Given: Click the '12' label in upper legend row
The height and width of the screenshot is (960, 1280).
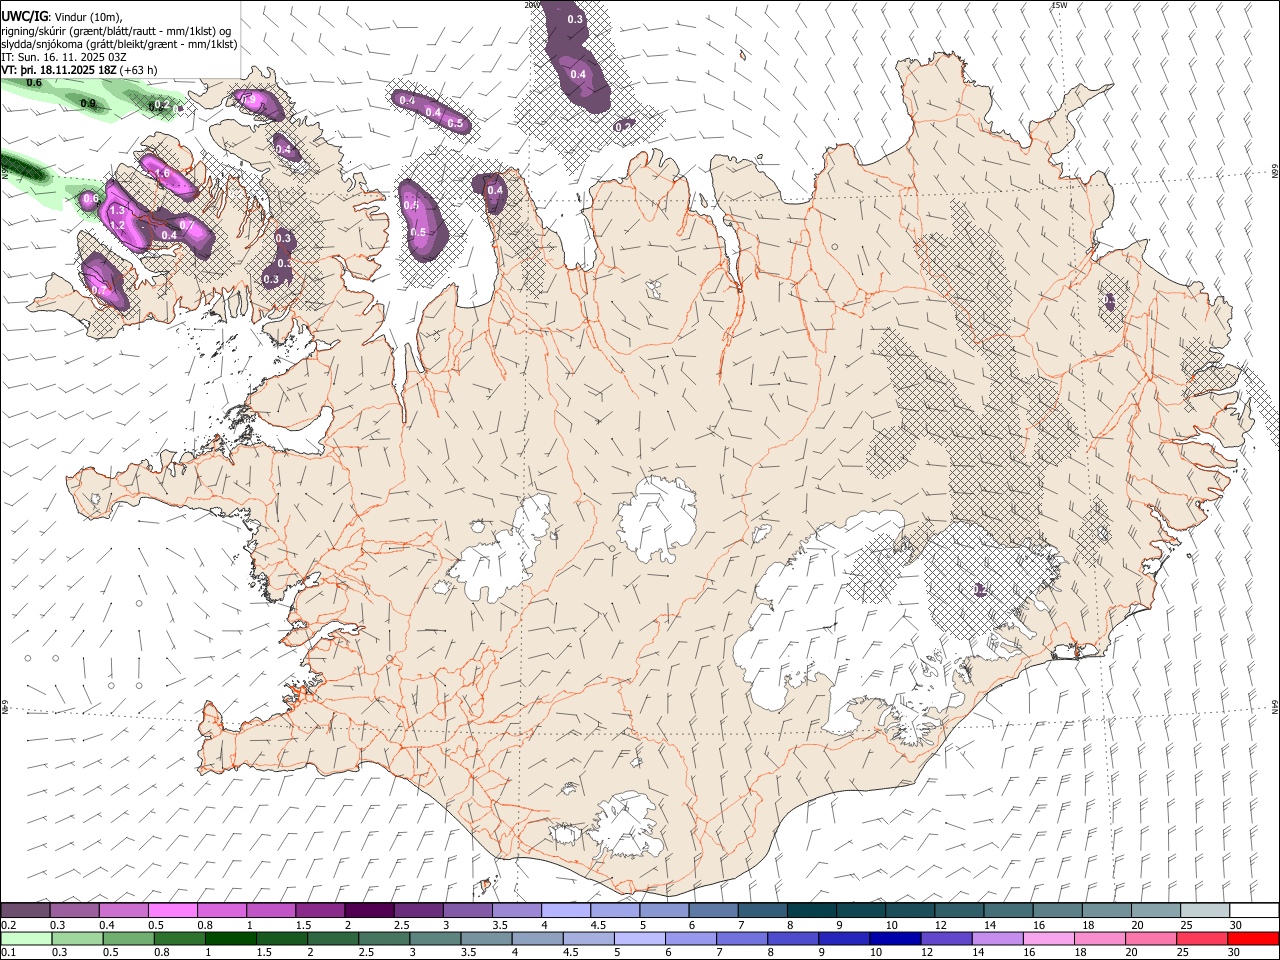Looking at the screenshot, I should 939,925.
